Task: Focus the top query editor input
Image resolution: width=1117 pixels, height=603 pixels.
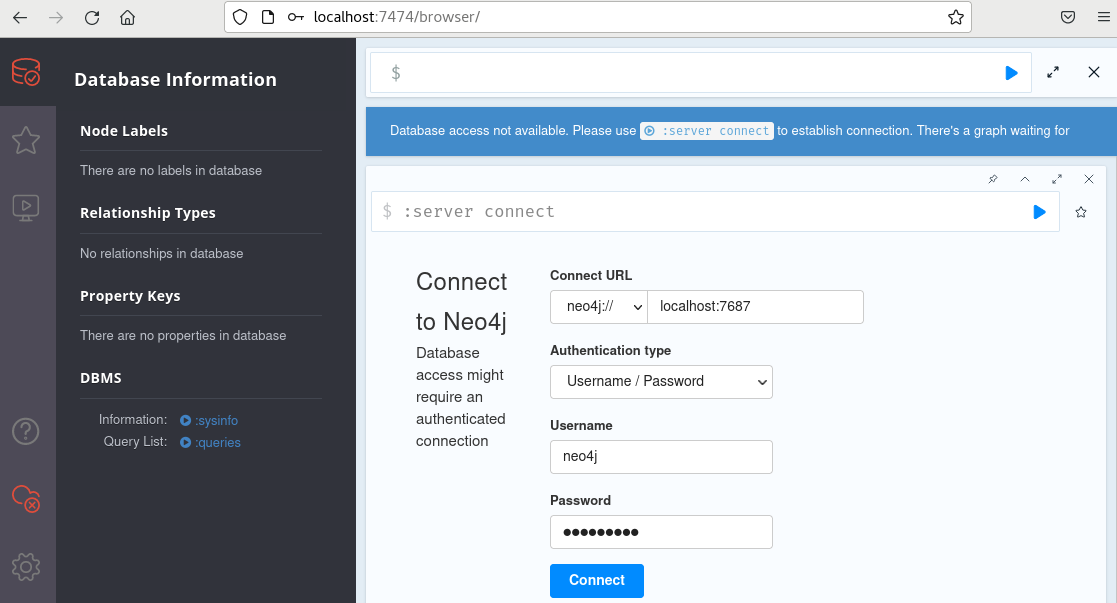Action: [698, 73]
